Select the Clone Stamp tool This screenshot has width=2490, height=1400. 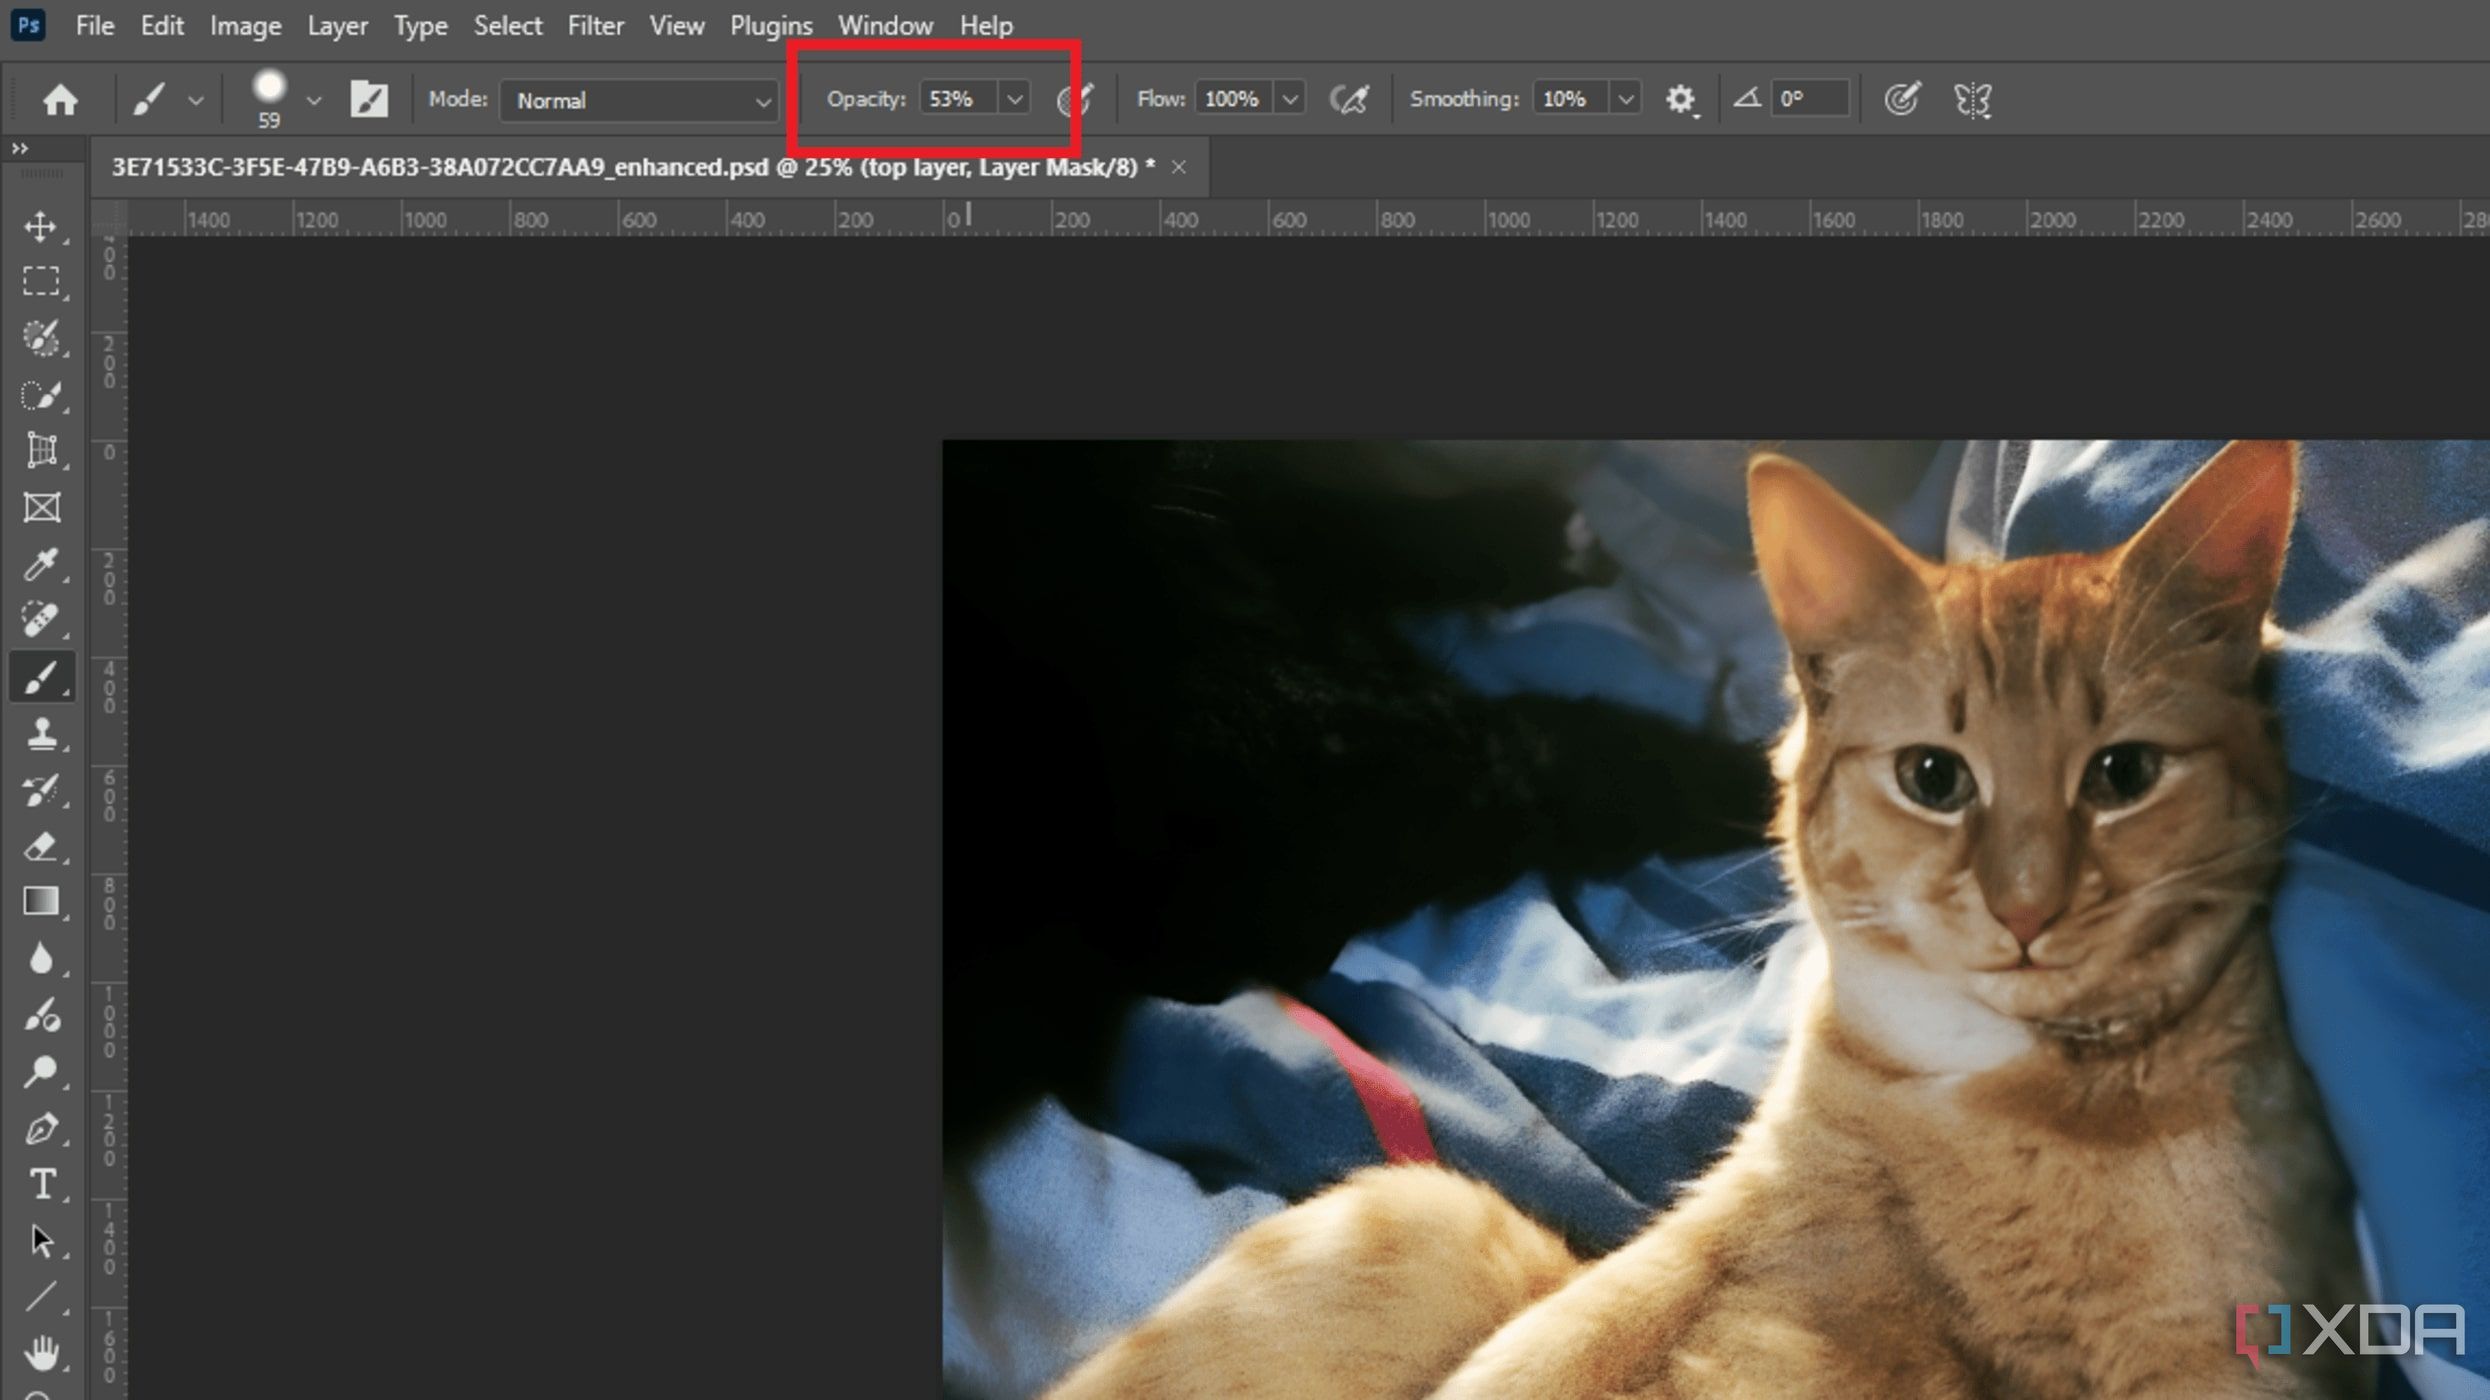[41, 733]
